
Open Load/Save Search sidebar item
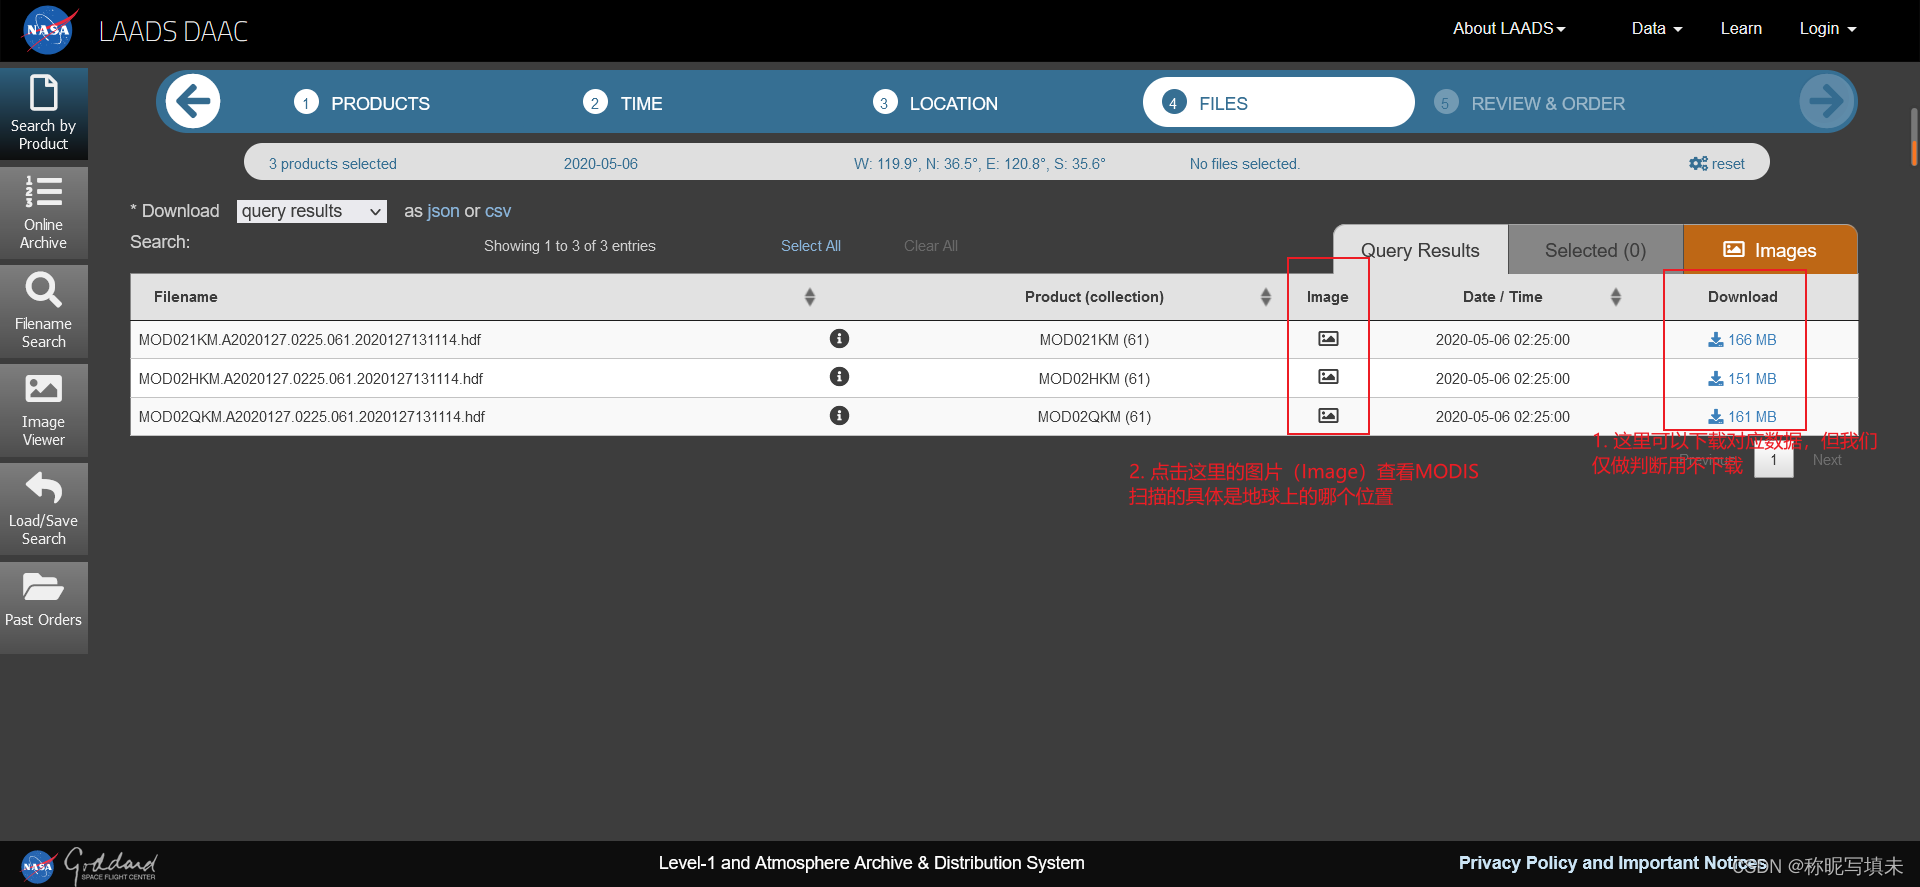[44, 509]
